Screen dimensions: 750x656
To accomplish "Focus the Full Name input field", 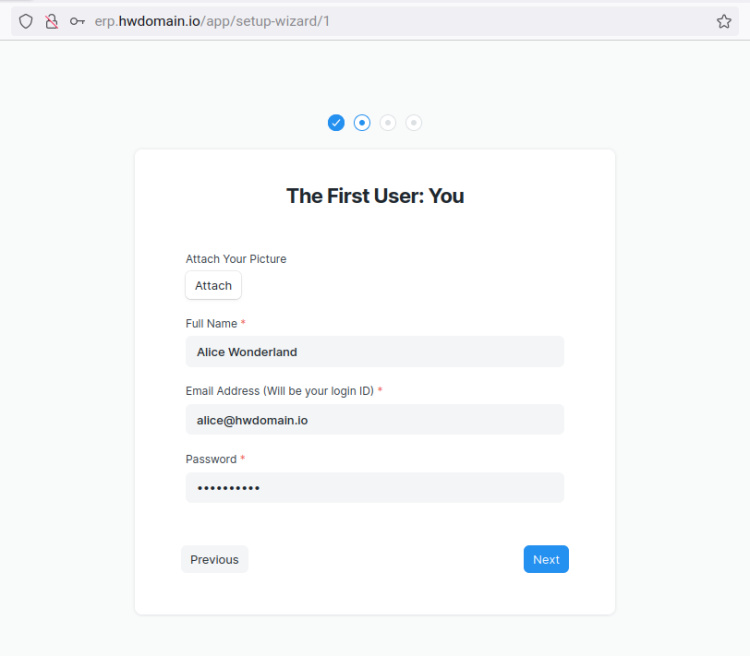I will 375,352.
